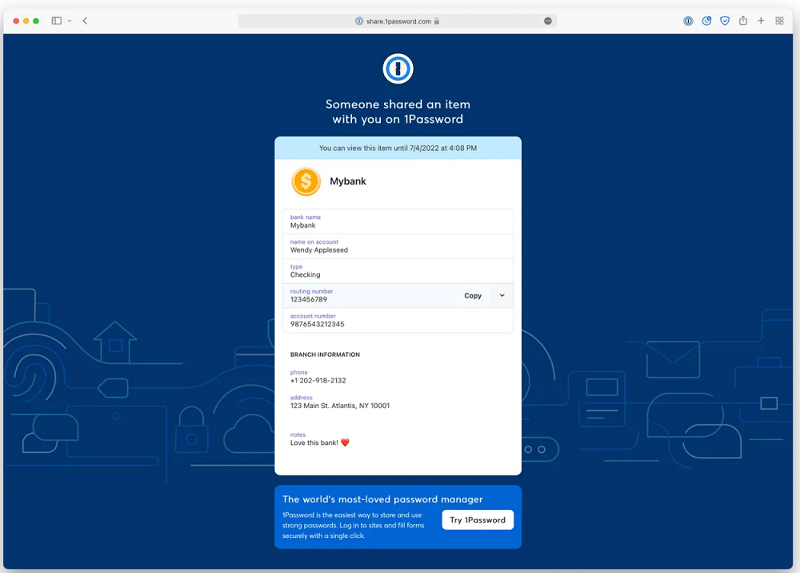This screenshot has width=800, height=573.
Task: Click the privacy report circular extension icon
Action: pyautogui.click(x=707, y=21)
